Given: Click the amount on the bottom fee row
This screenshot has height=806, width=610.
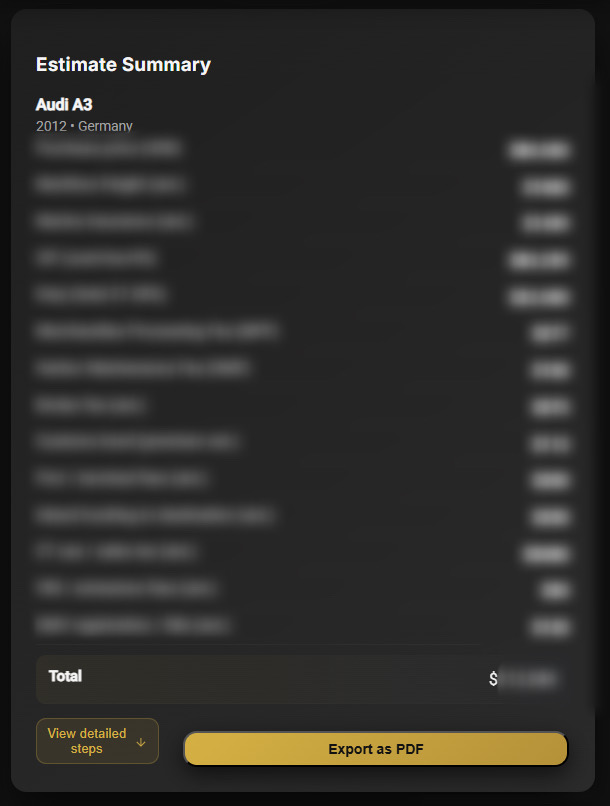Looking at the screenshot, I should 547,625.
